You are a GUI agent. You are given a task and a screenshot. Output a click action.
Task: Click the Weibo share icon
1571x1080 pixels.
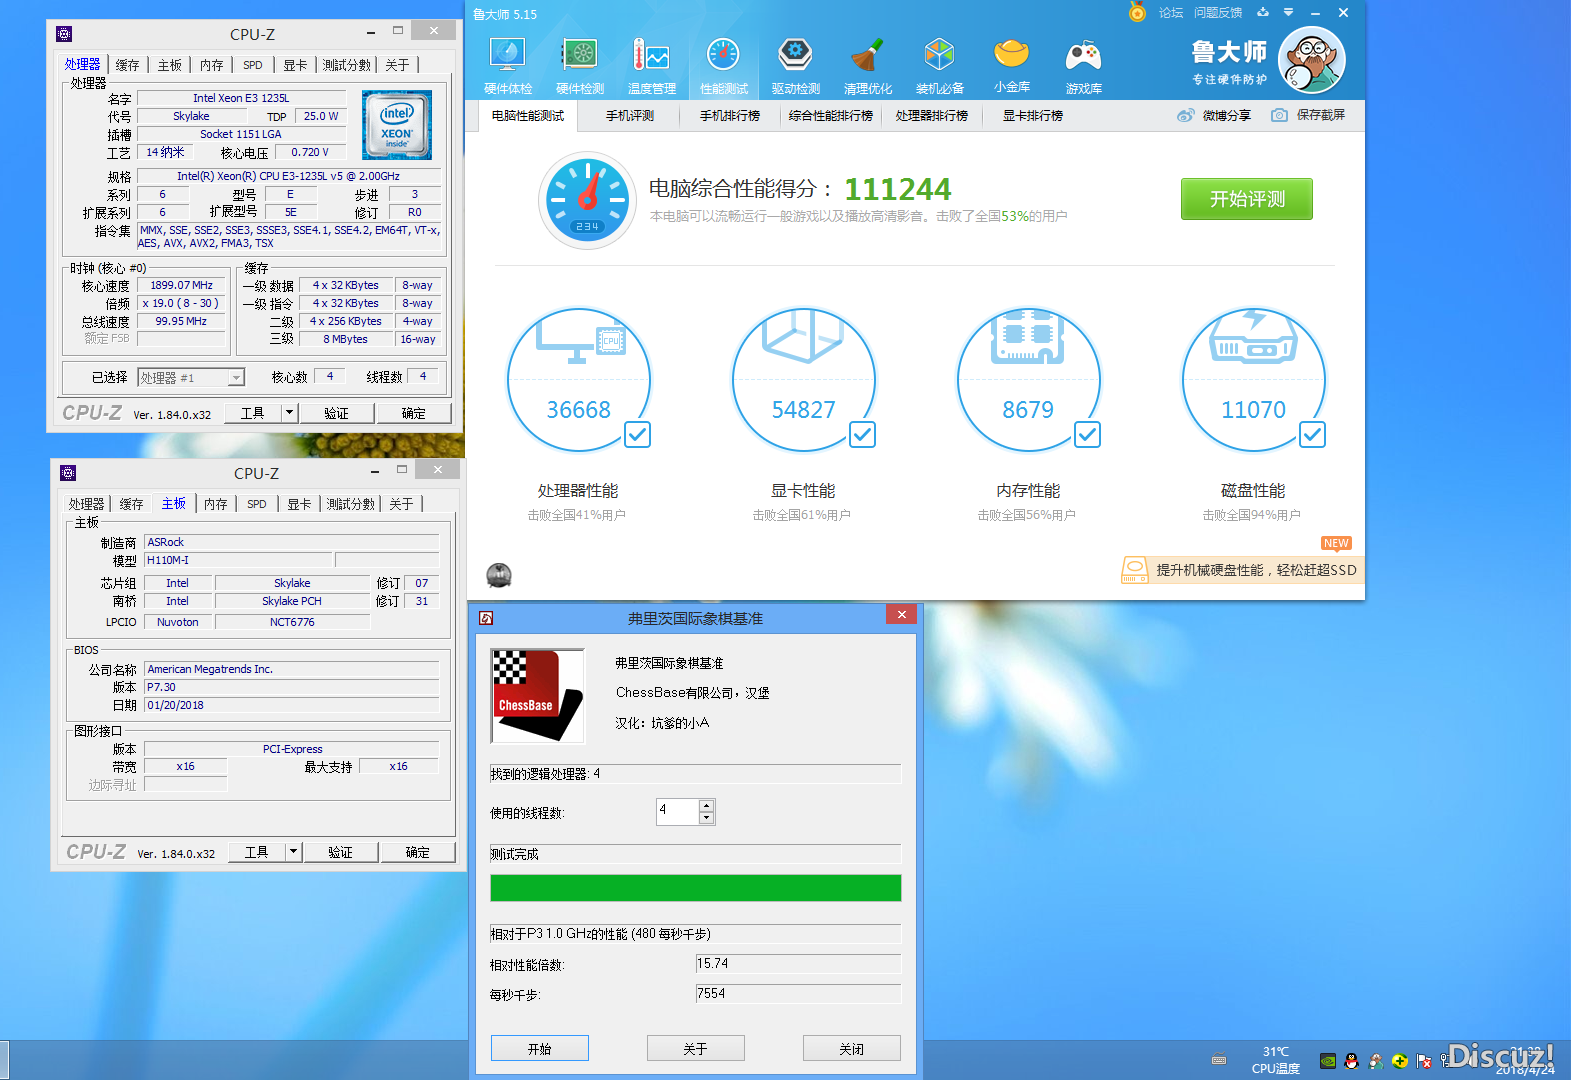point(1186,115)
